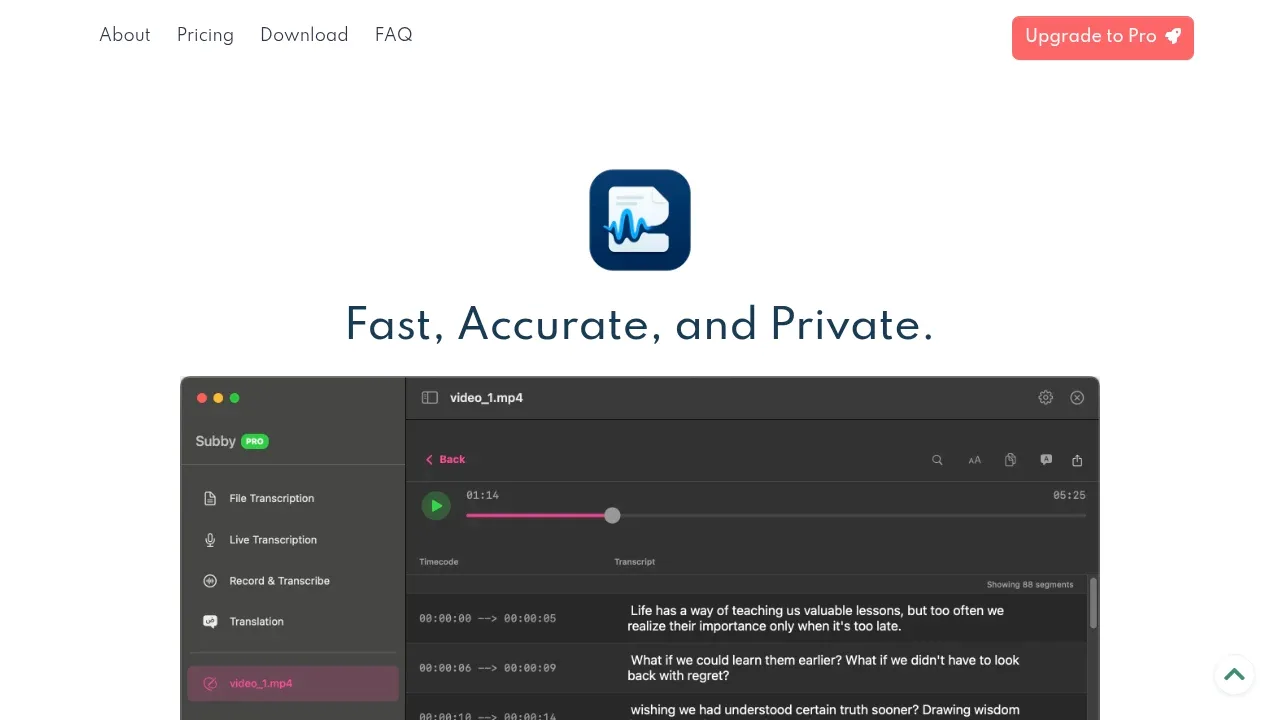
Task: Click the green macOS zoom button
Action: pos(235,398)
